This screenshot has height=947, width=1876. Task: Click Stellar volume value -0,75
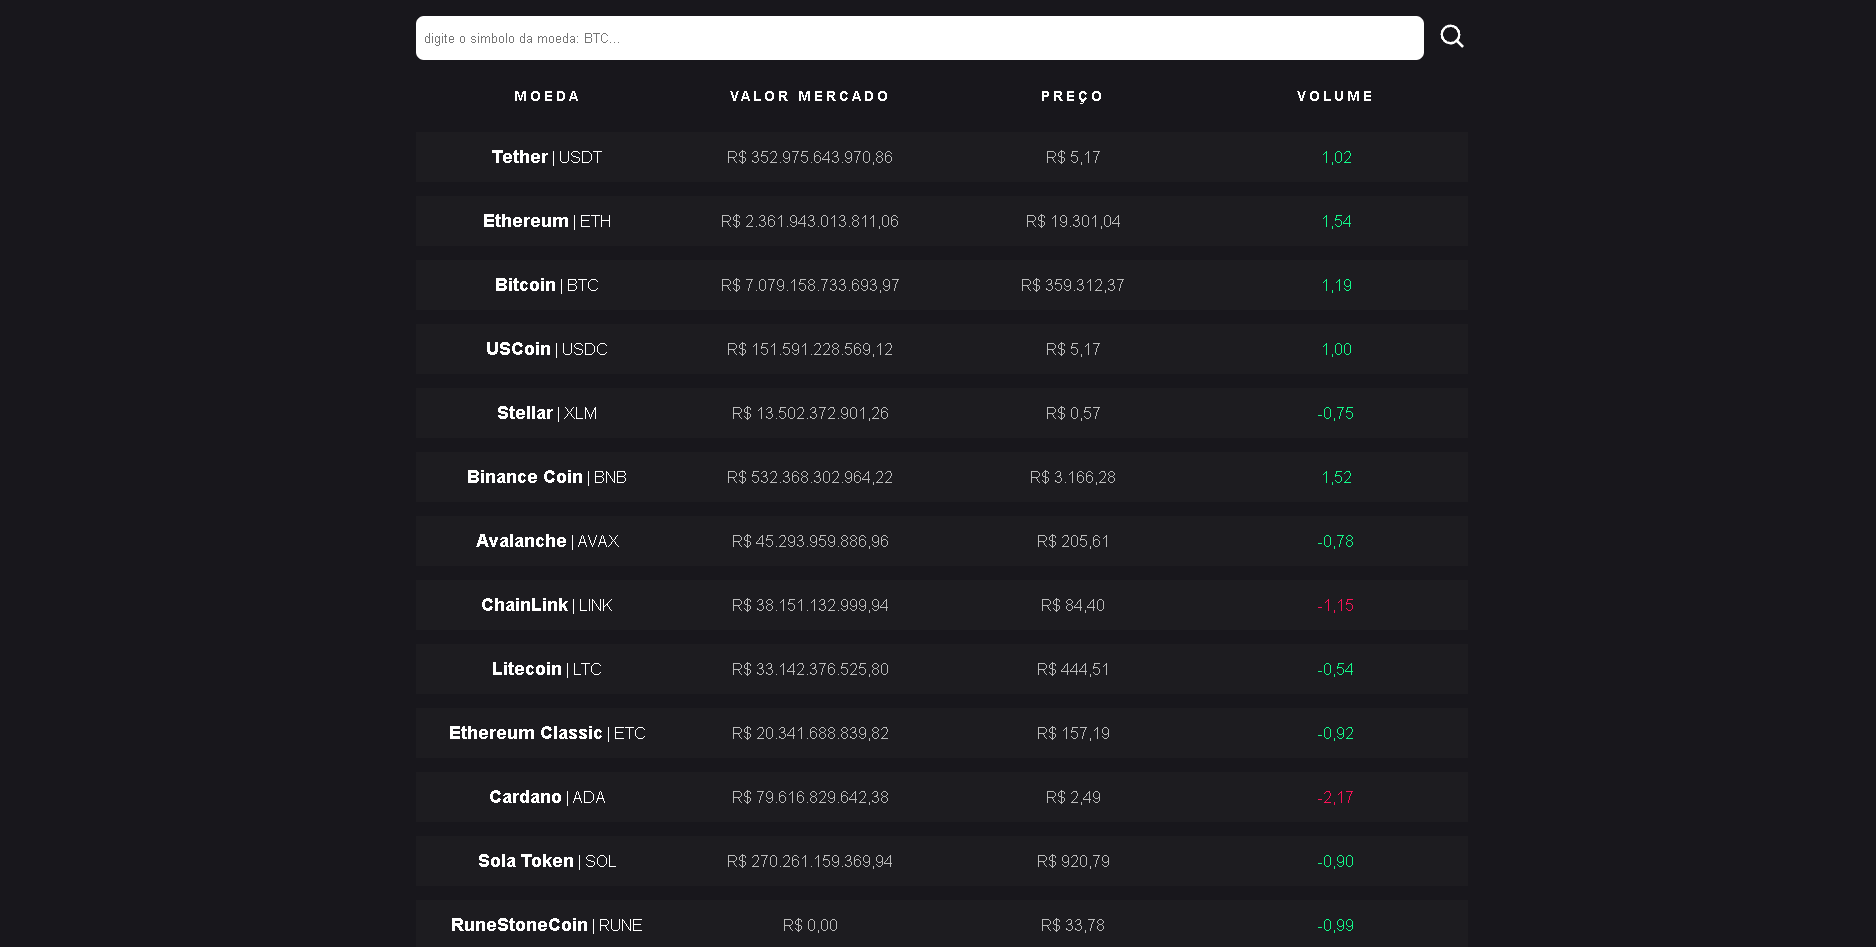pyautogui.click(x=1336, y=413)
